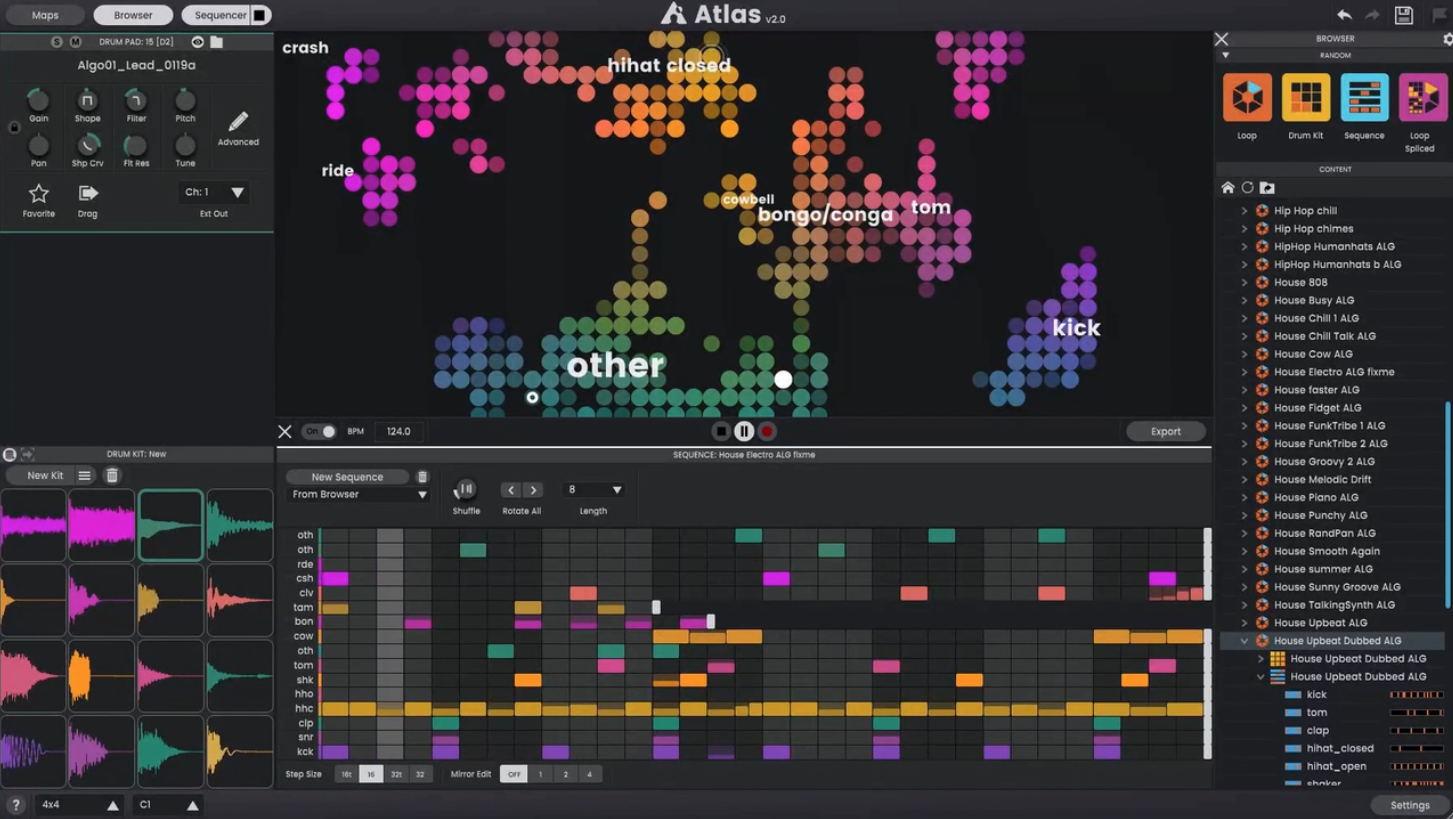Image resolution: width=1453 pixels, height=819 pixels.
Task: Increase the 4x4 grid size arrow
Action: pos(113,805)
